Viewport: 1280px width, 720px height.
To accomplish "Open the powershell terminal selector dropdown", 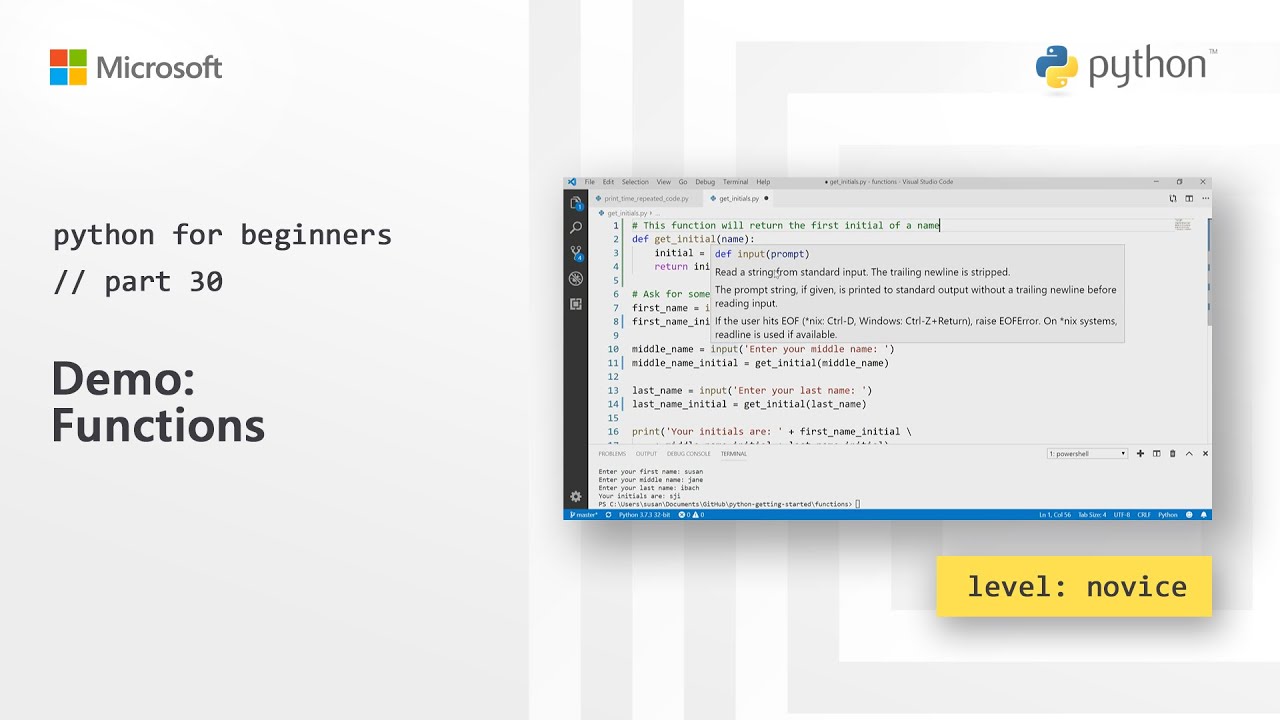I will 1087,454.
